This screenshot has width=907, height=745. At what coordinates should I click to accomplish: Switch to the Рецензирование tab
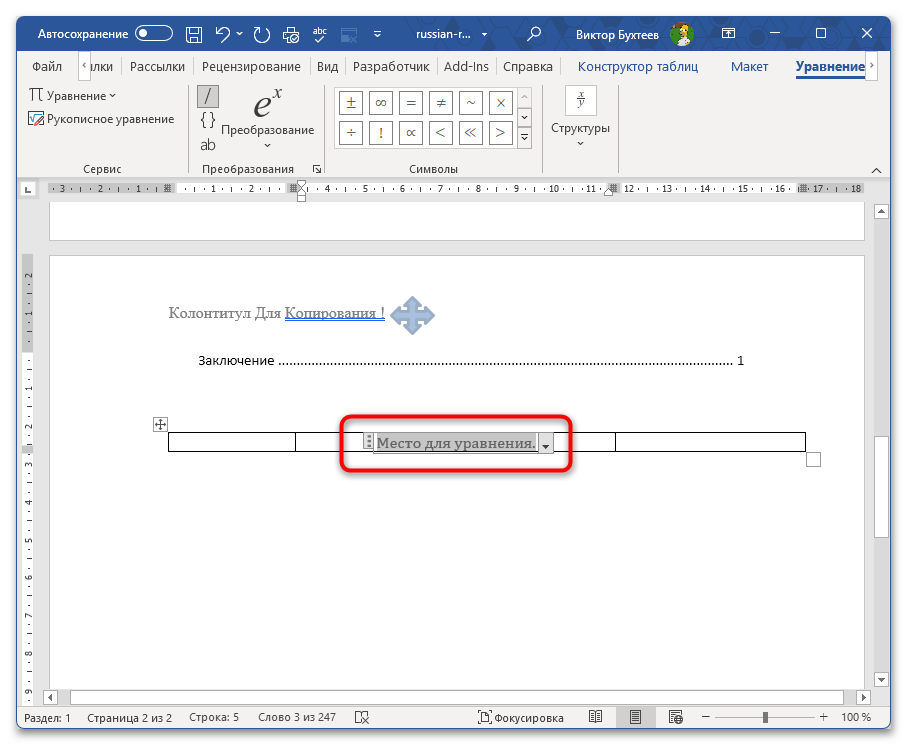[251, 67]
